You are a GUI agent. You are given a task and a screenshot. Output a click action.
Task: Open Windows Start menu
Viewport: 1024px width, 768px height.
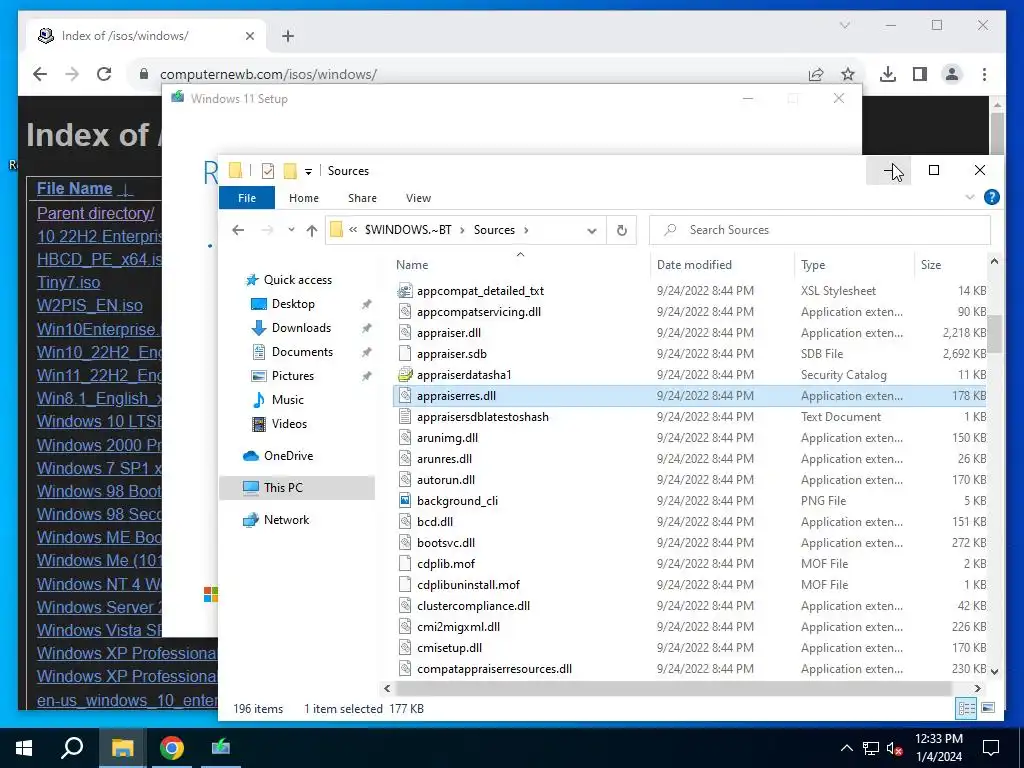pyautogui.click(x=24, y=748)
